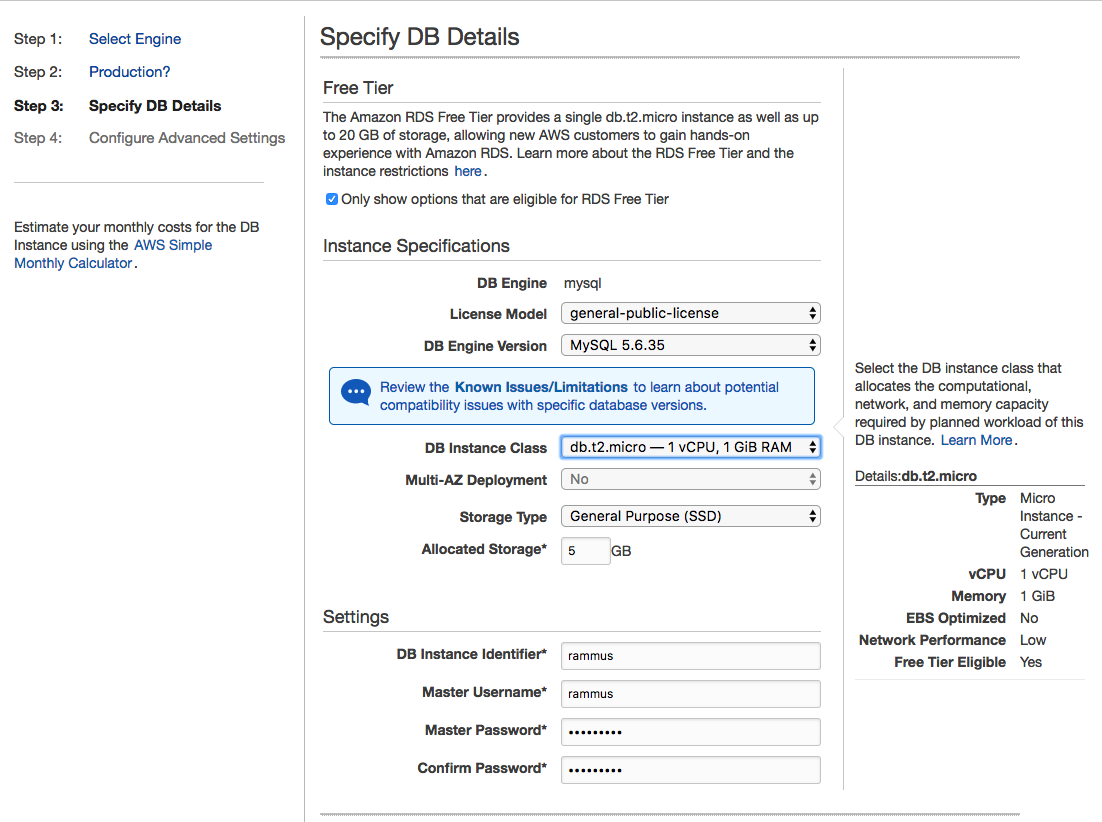1102x822 pixels.
Task: Open the License Model dropdown
Action: [690, 313]
